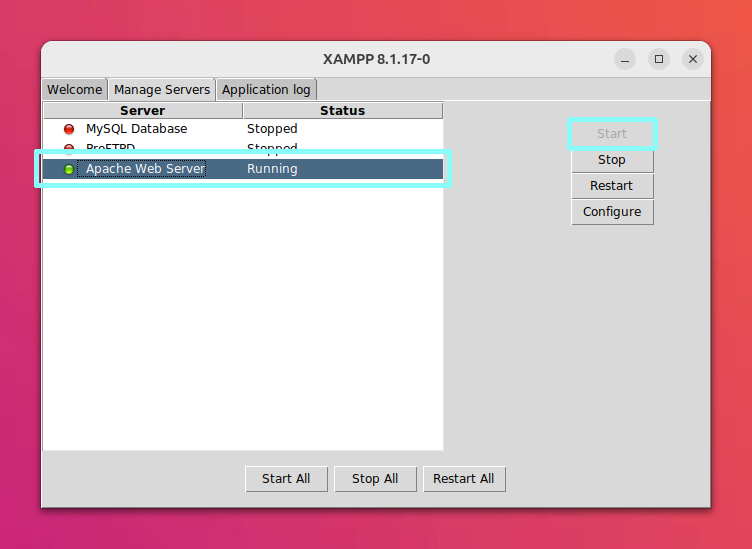This screenshot has height=549, width=752.
Task: Click the Stop All button
Action: click(375, 479)
